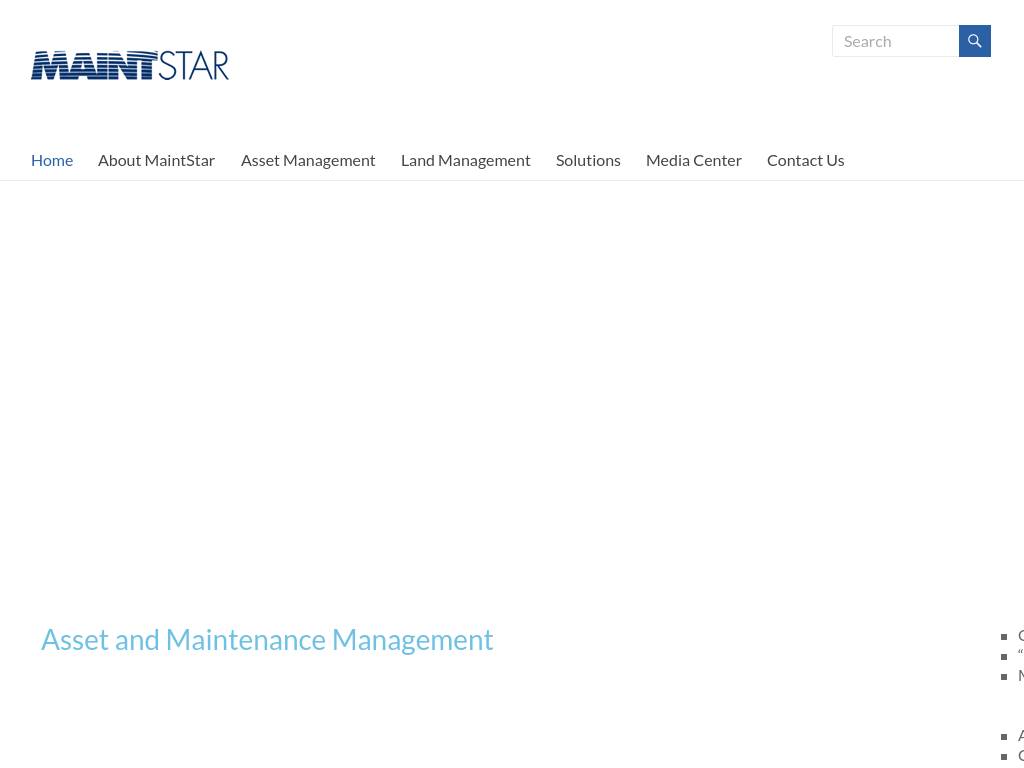Select the right-side list item starting with 'N'
1024x768 pixels.
pos(1020,676)
